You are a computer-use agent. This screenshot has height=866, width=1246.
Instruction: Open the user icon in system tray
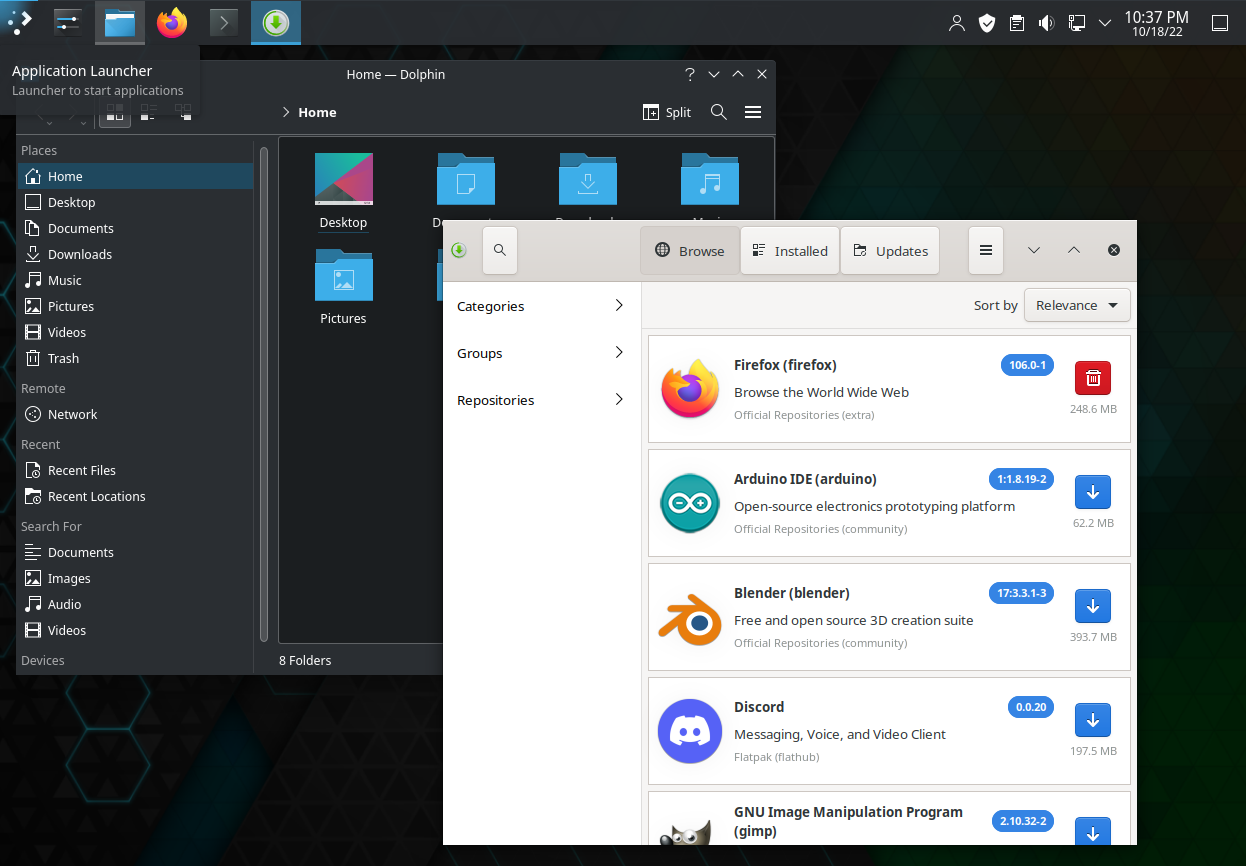[957, 22]
